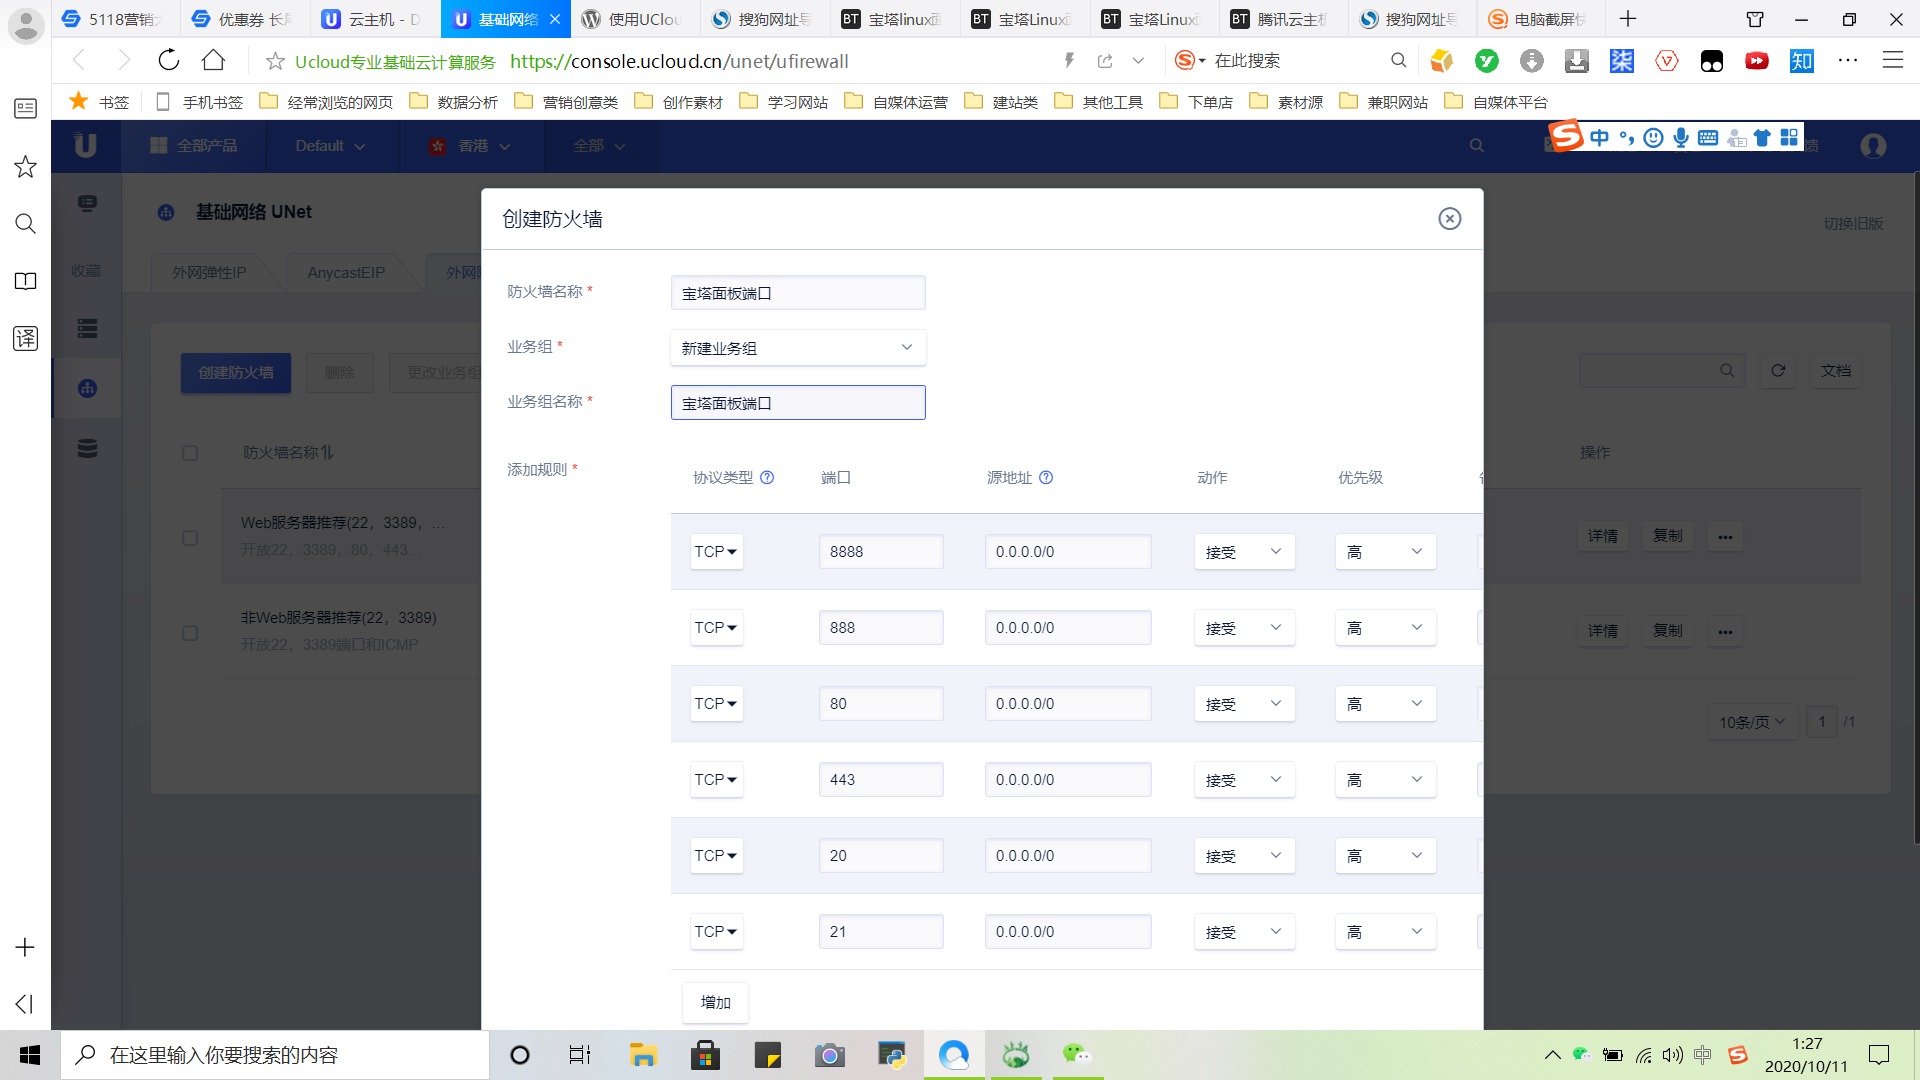Open 业务组 dropdown showing 新建业务组
Screen dimensions: 1920x1080
(798, 348)
